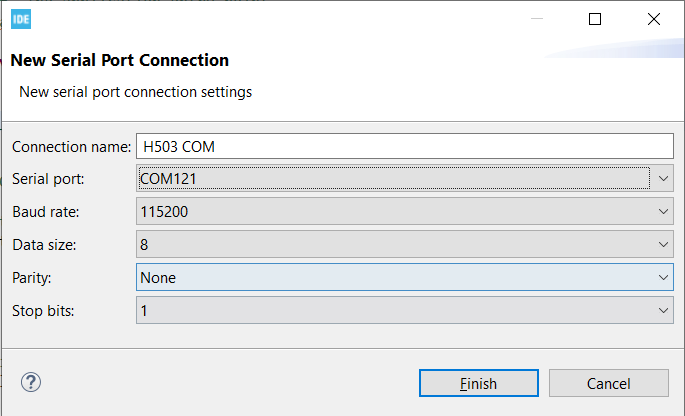The width and height of the screenshot is (685, 416).
Task: Click the 'New serial port connection settings' description
Action: pyautogui.click(x=136, y=92)
